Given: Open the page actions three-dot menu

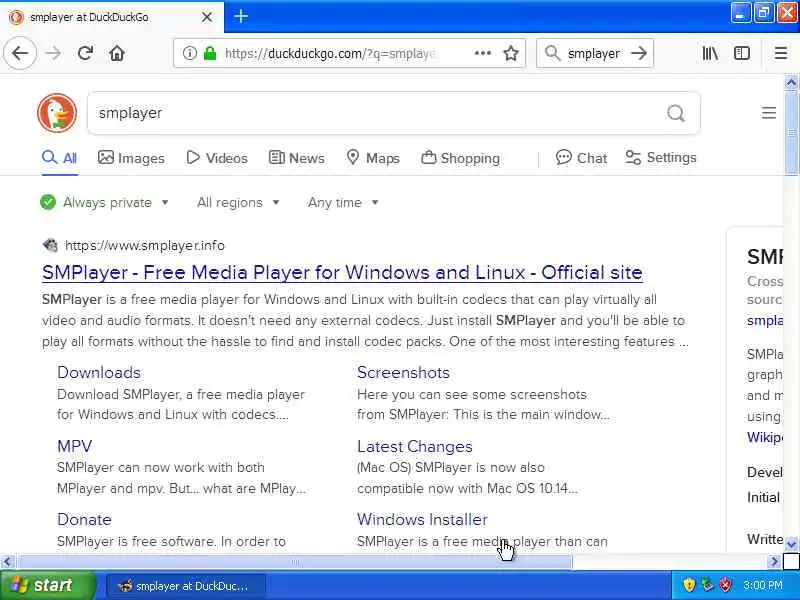Looking at the screenshot, I should (483, 53).
